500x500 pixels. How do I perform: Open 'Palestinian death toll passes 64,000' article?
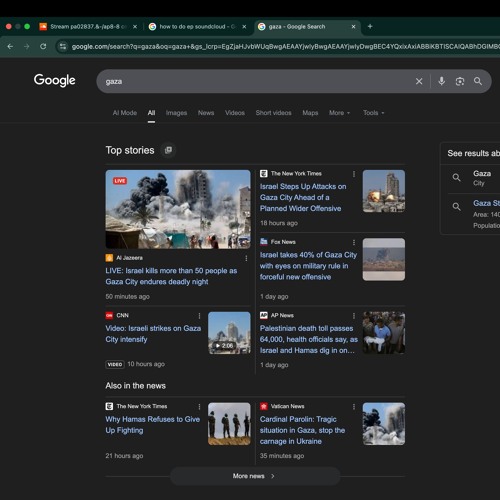(x=309, y=339)
